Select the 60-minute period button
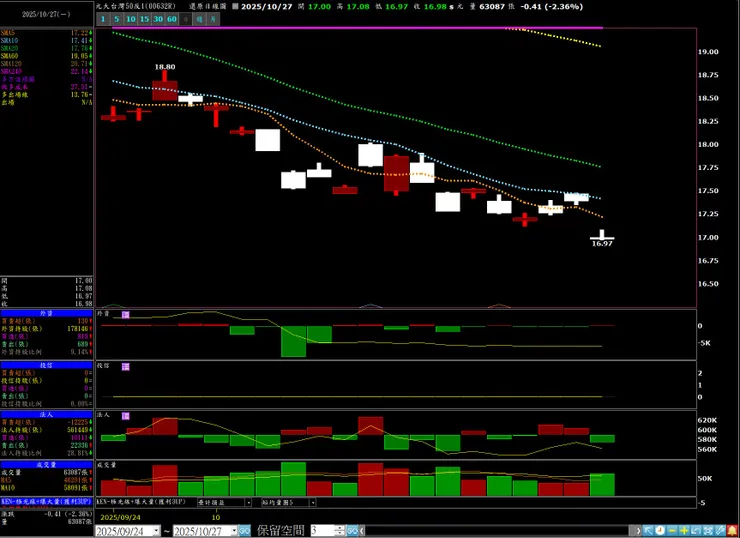The height and width of the screenshot is (538, 740). click(x=172, y=19)
